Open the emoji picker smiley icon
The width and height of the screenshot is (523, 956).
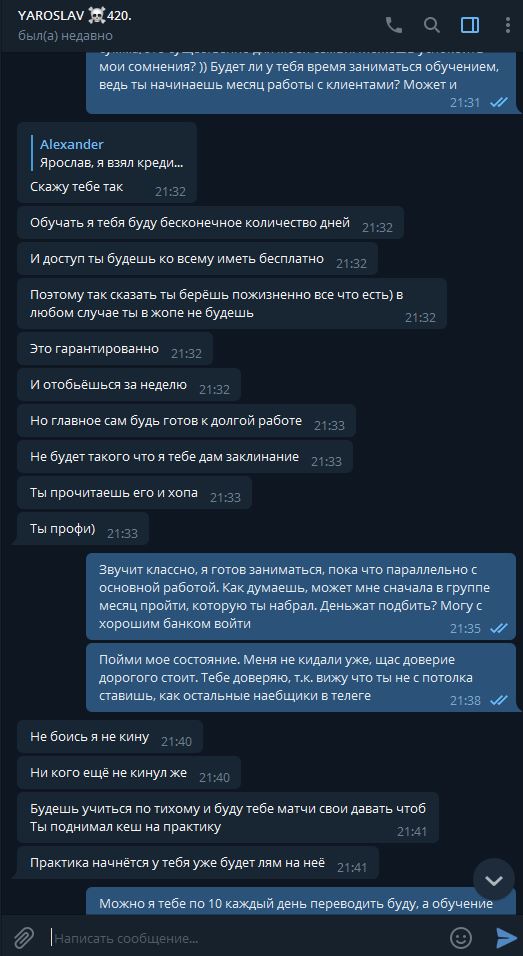tap(461, 936)
